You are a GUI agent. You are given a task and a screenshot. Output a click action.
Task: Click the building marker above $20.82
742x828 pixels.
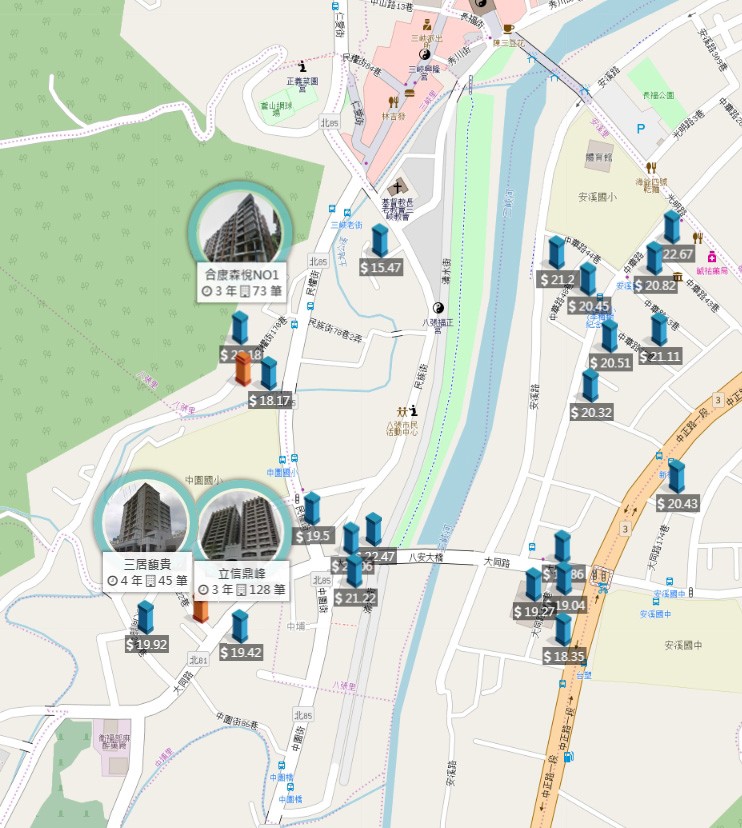point(654,258)
